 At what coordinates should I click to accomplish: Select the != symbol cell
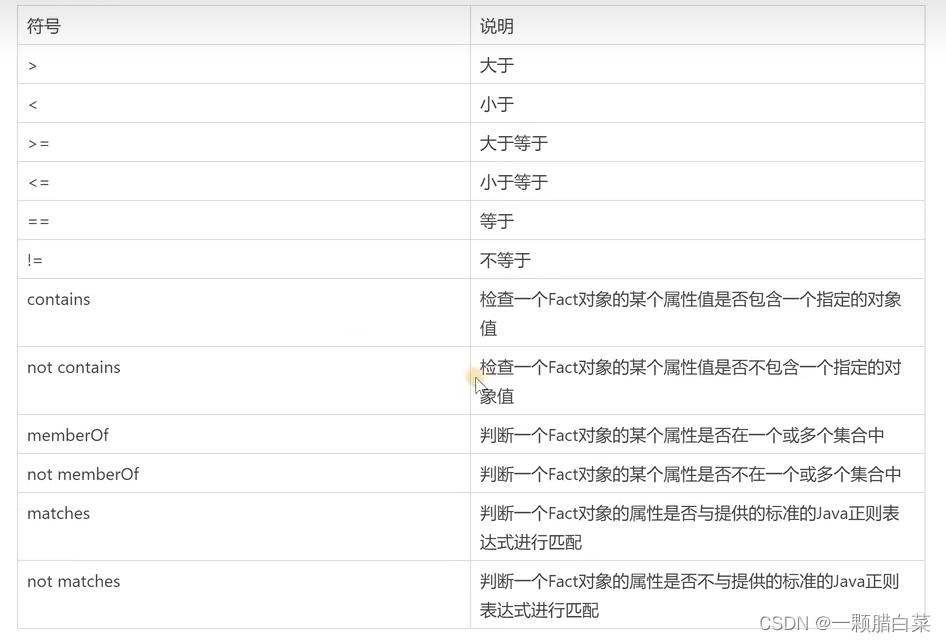coord(244,259)
